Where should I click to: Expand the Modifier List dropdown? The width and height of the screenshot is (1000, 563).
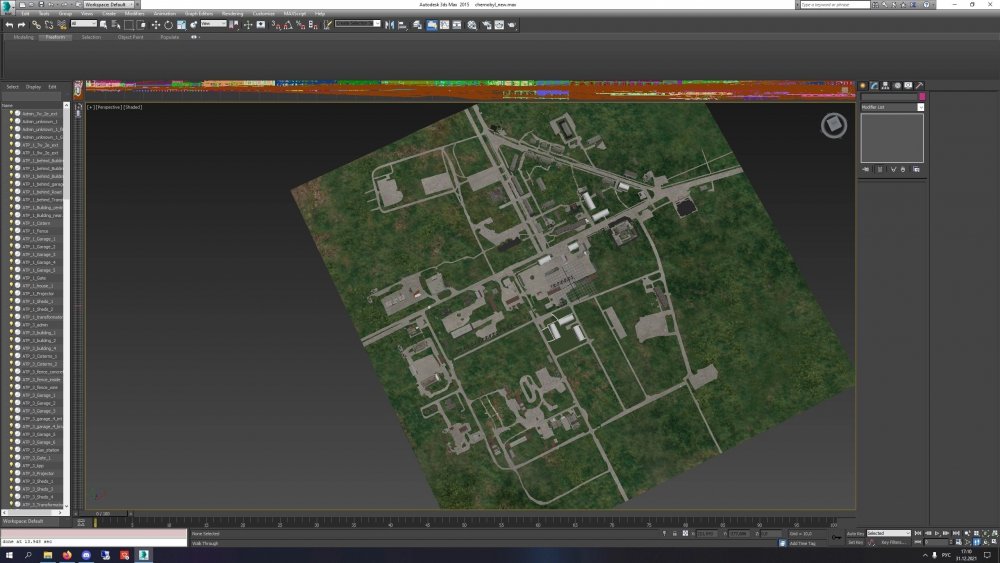point(892,106)
